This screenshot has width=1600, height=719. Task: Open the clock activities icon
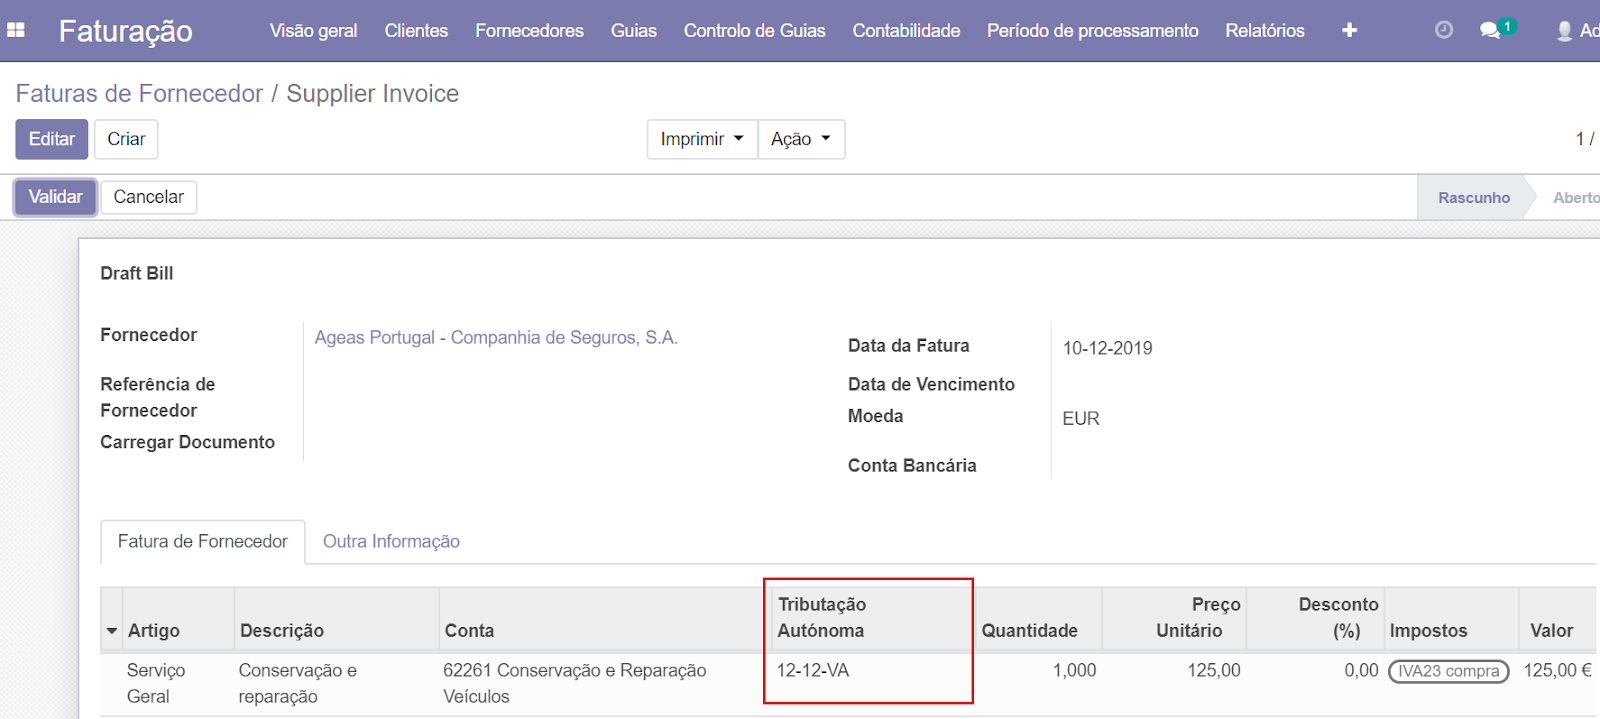click(1443, 30)
